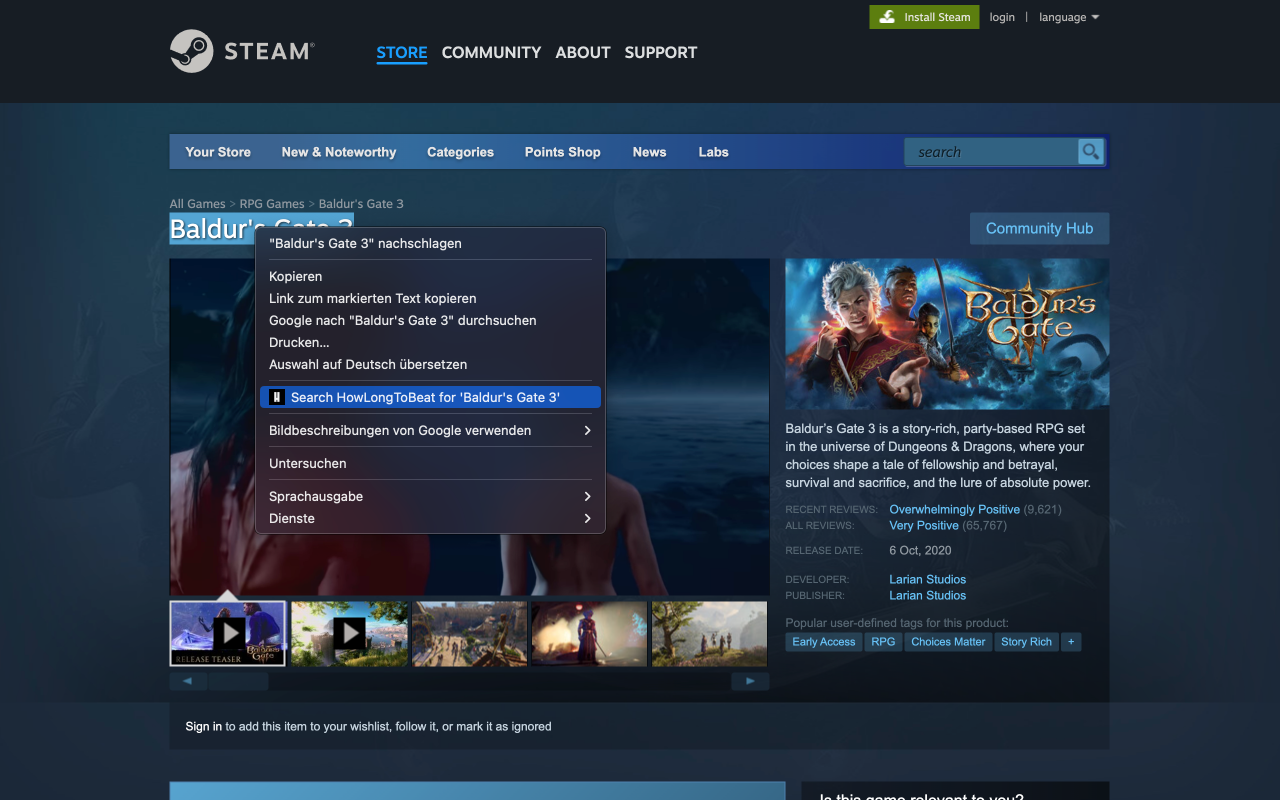Open the Categories menu
The height and width of the screenshot is (800, 1280).
click(460, 152)
